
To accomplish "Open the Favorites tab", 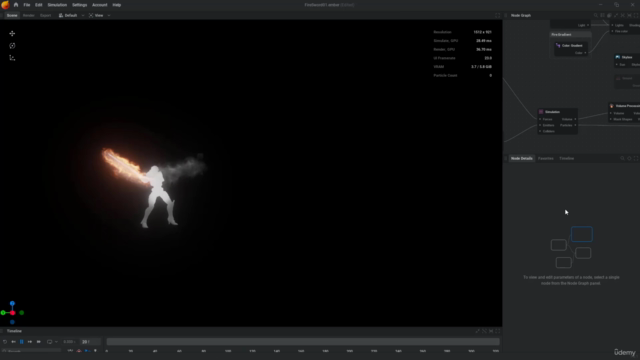I will (546, 158).
